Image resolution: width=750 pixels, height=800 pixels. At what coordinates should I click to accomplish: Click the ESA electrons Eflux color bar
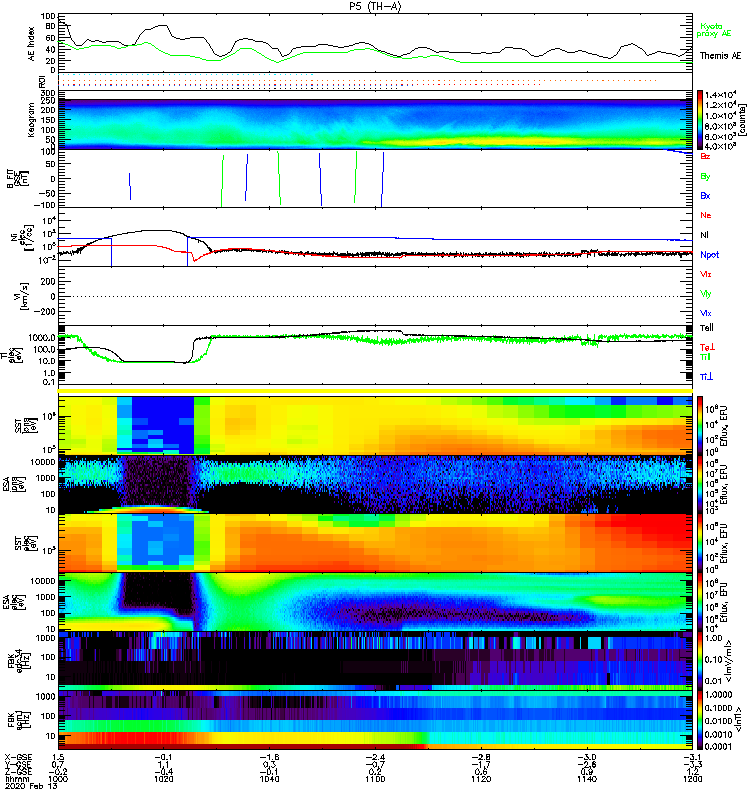pos(699,602)
